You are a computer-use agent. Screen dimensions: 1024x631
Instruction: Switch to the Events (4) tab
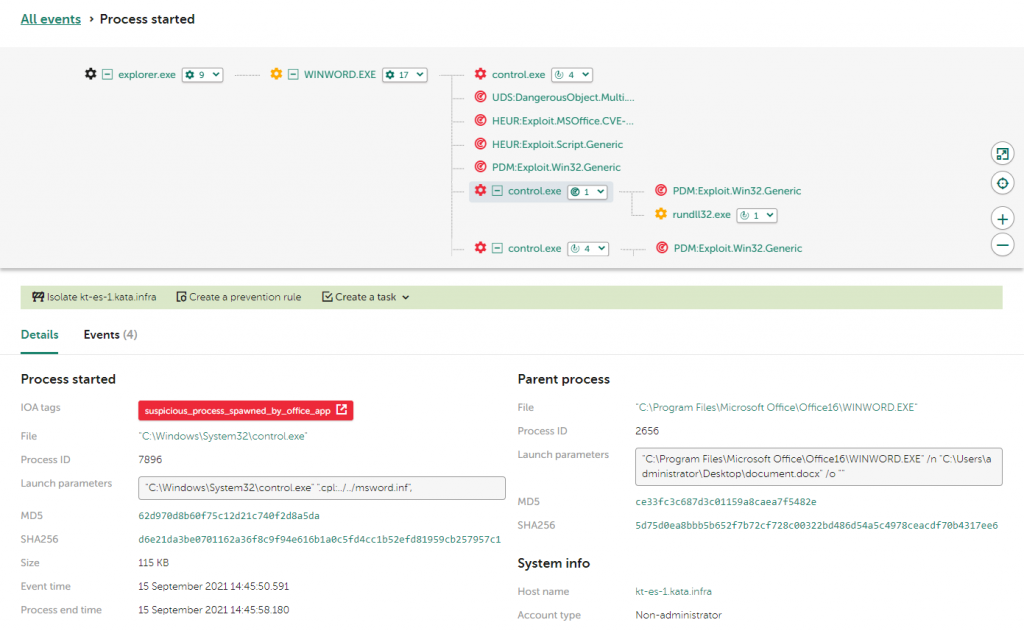pyautogui.click(x=110, y=334)
